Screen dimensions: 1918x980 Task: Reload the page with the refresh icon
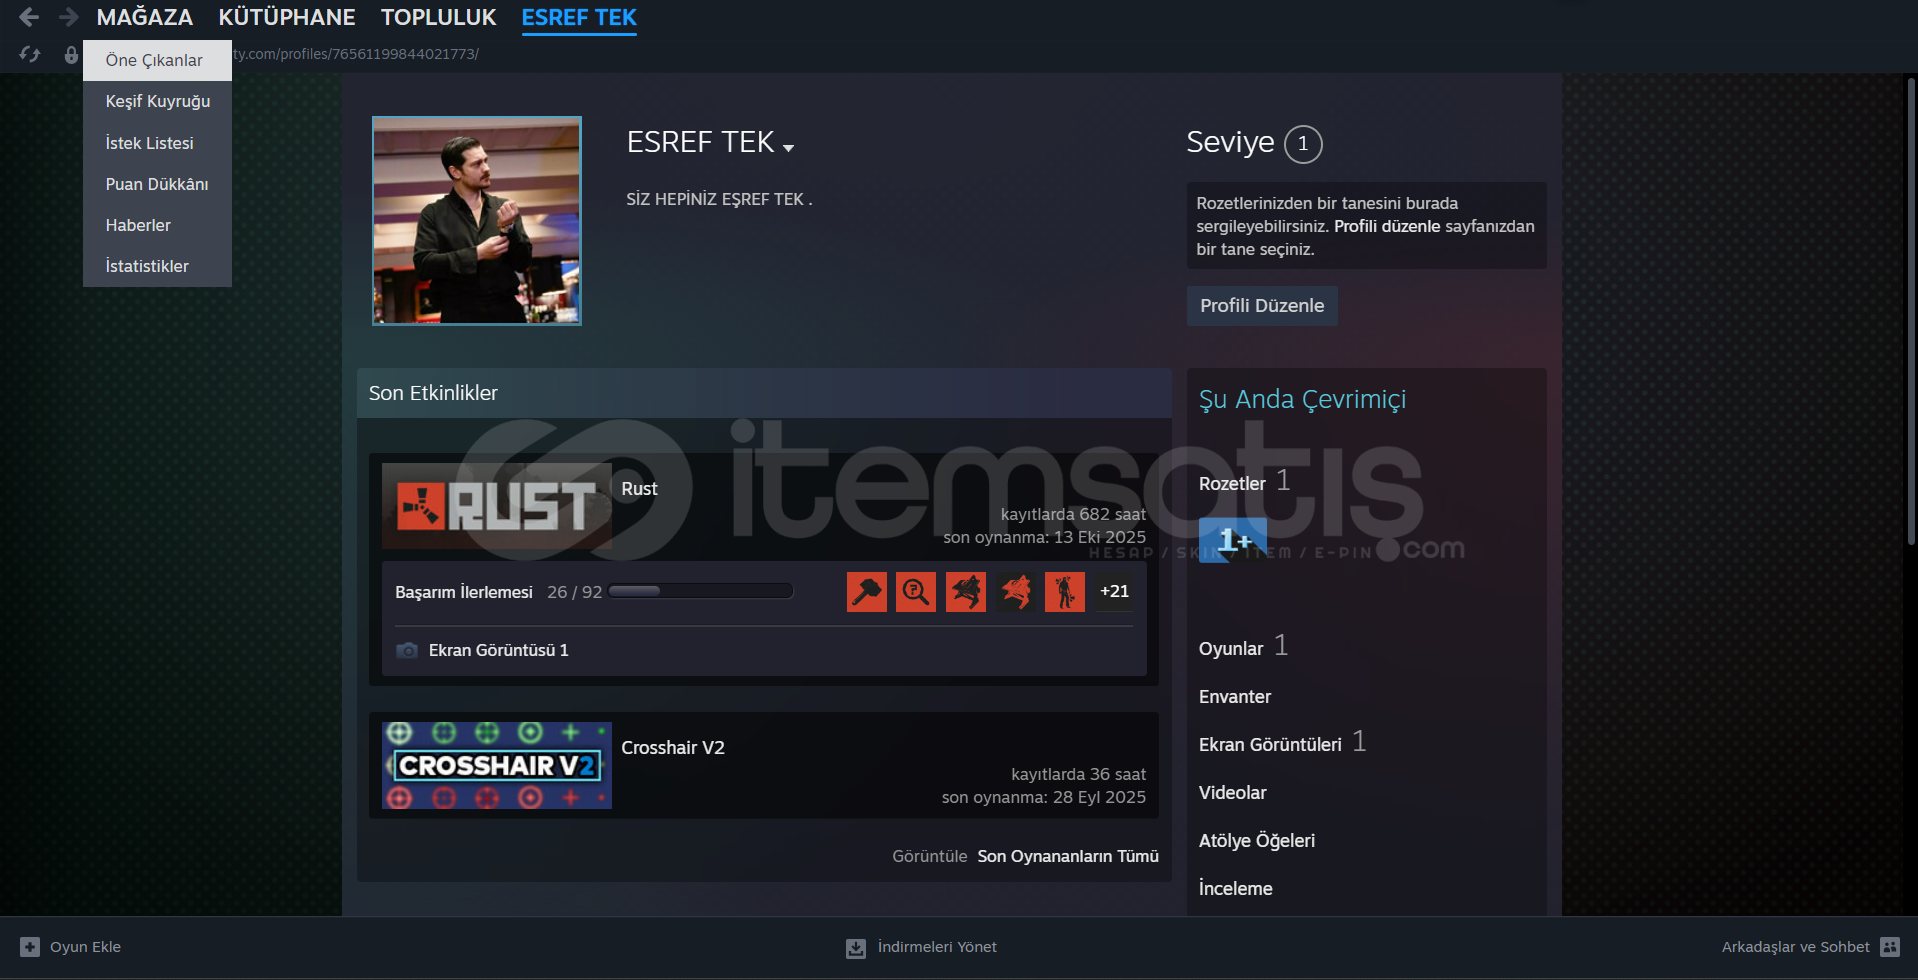[x=30, y=54]
